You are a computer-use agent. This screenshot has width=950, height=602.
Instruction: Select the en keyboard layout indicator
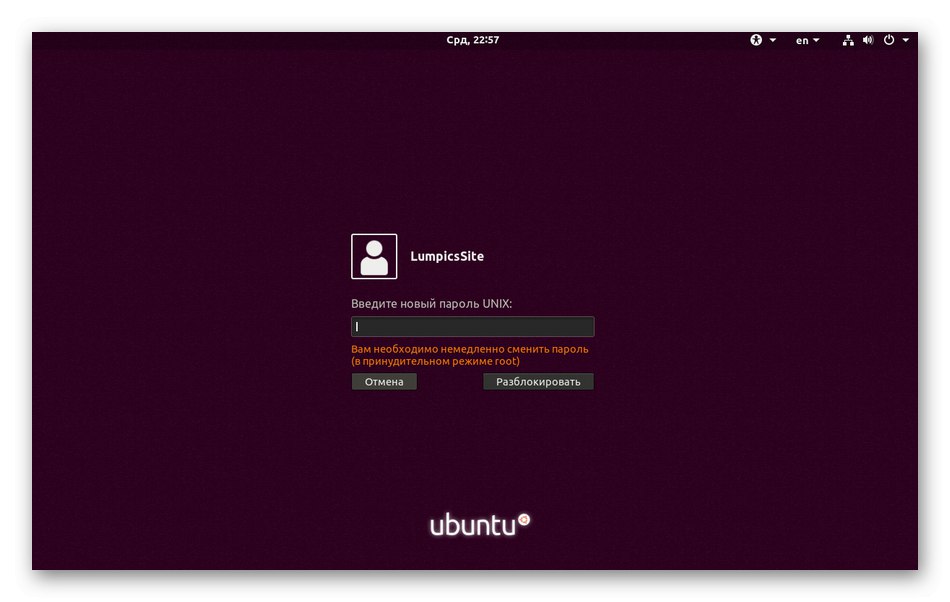803,40
